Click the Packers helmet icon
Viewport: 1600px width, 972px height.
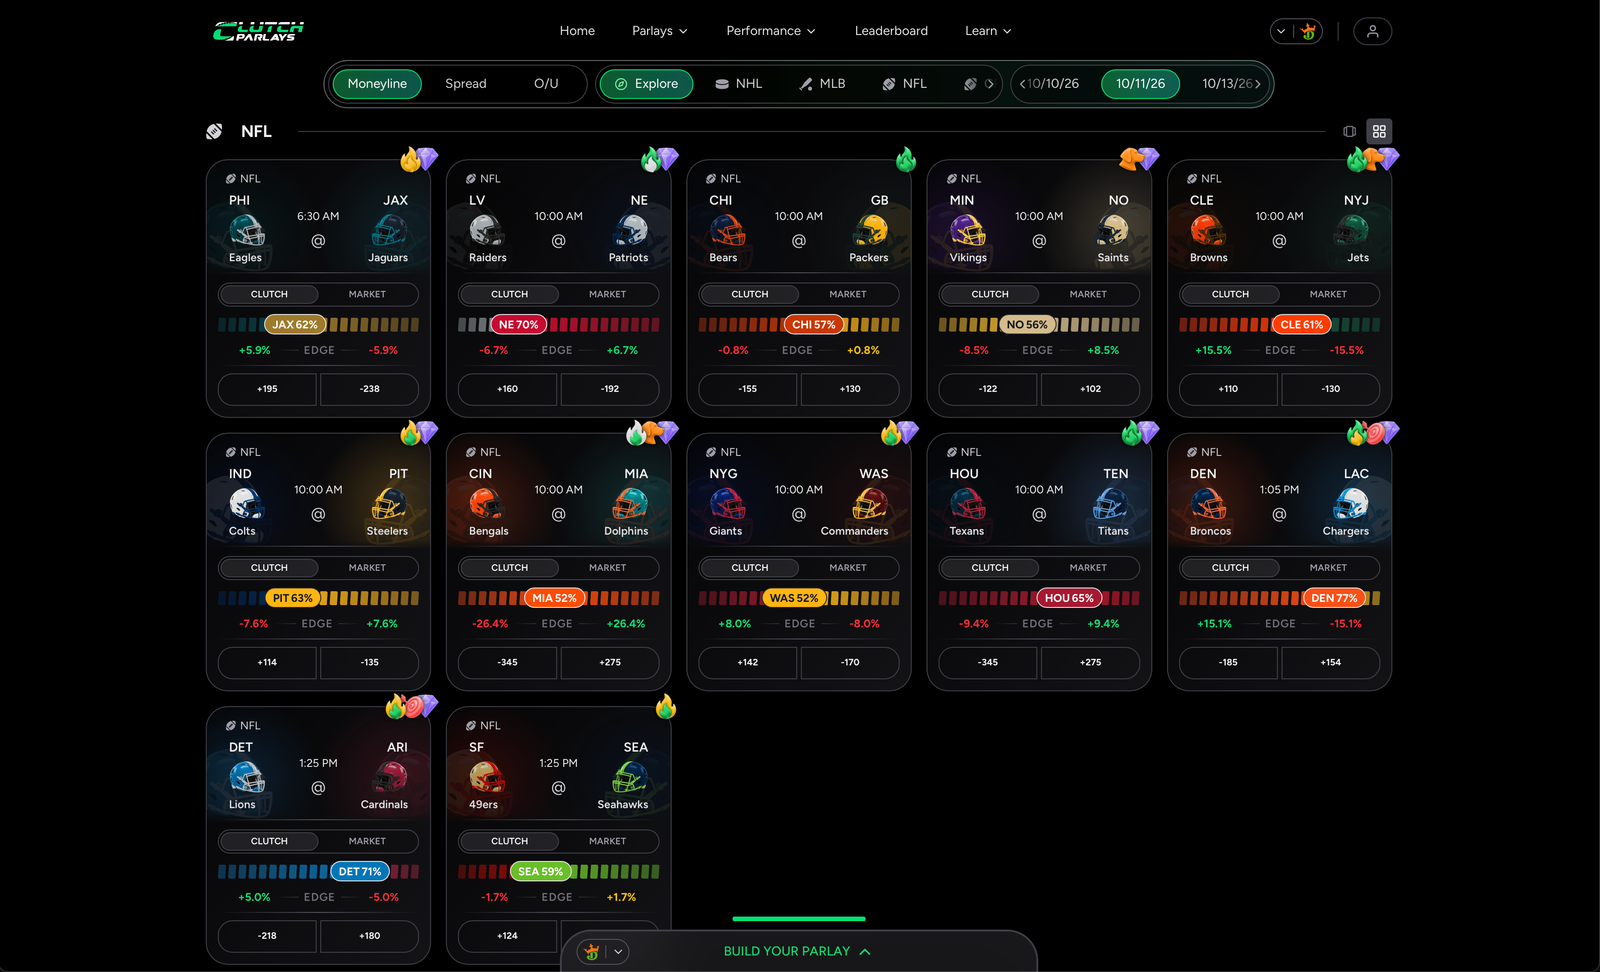870,231
